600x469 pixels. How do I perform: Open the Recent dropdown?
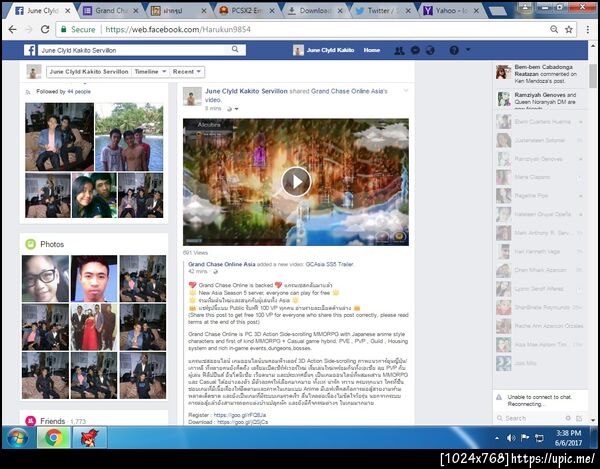point(186,72)
